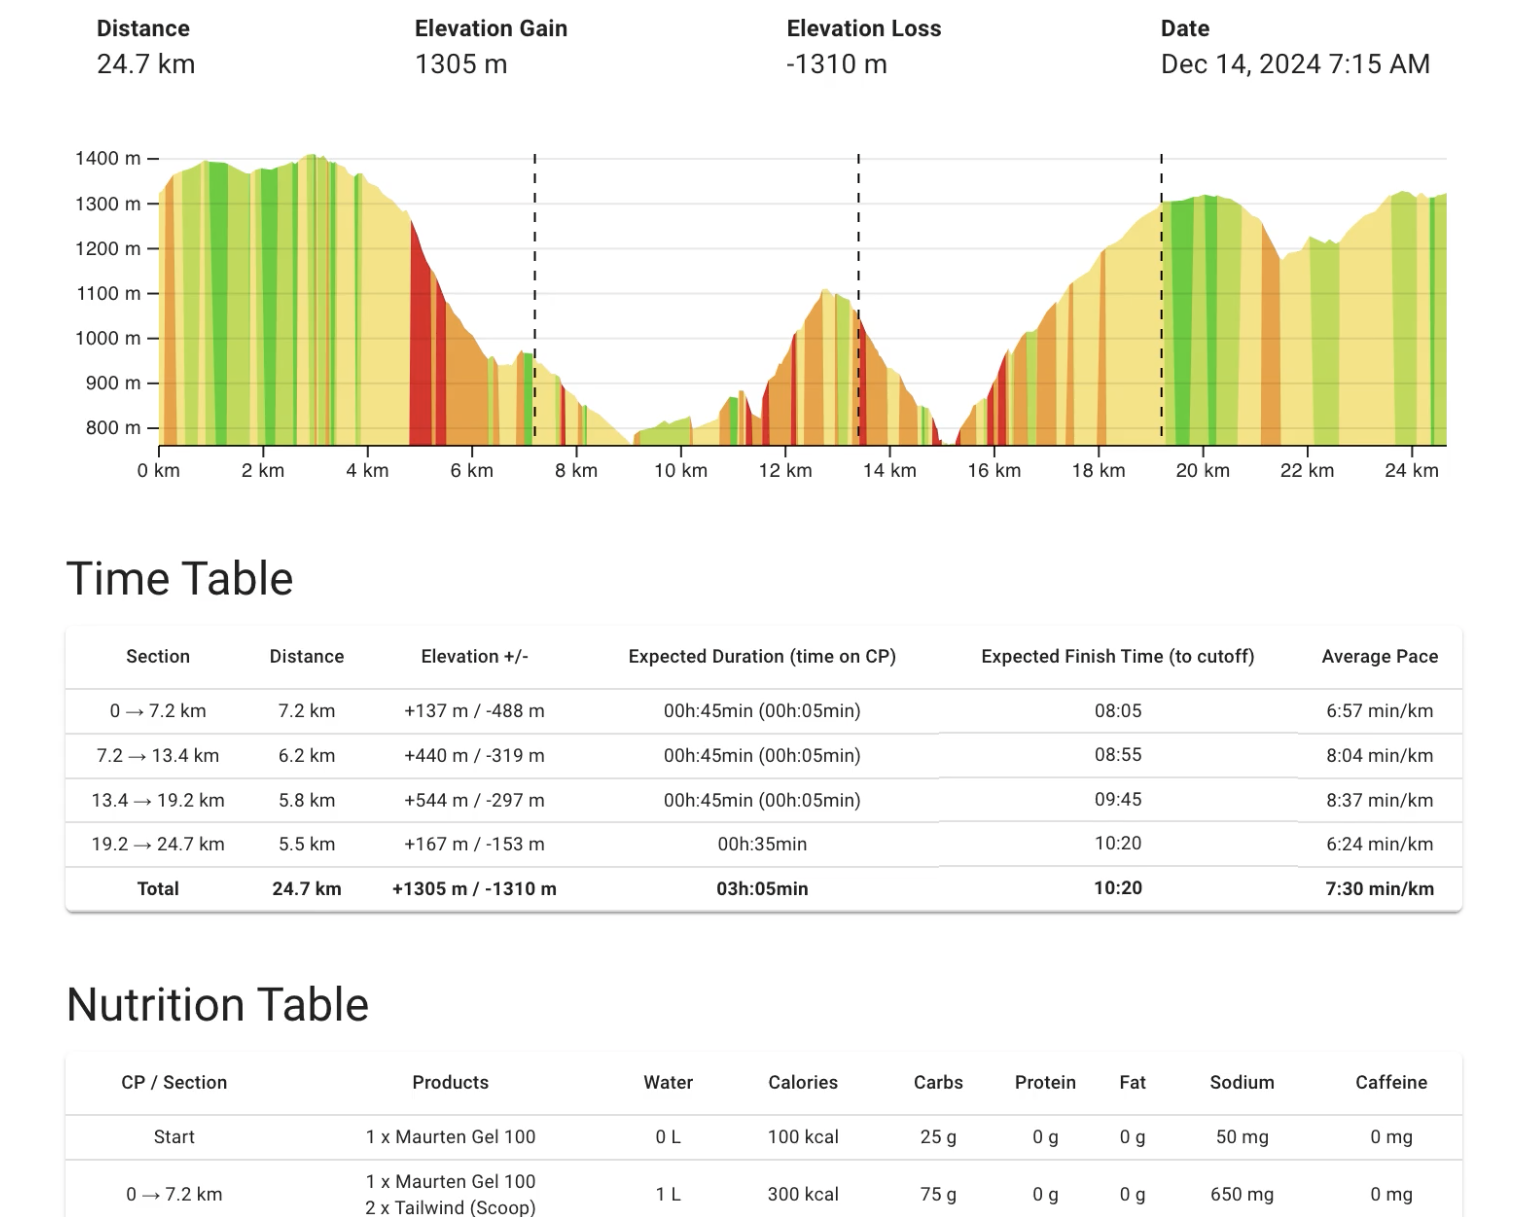The width and height of the screenshot is (1522, 1217).
Task: Click the Expected Finish Time column header
Action: click(x=1117, y=657)
